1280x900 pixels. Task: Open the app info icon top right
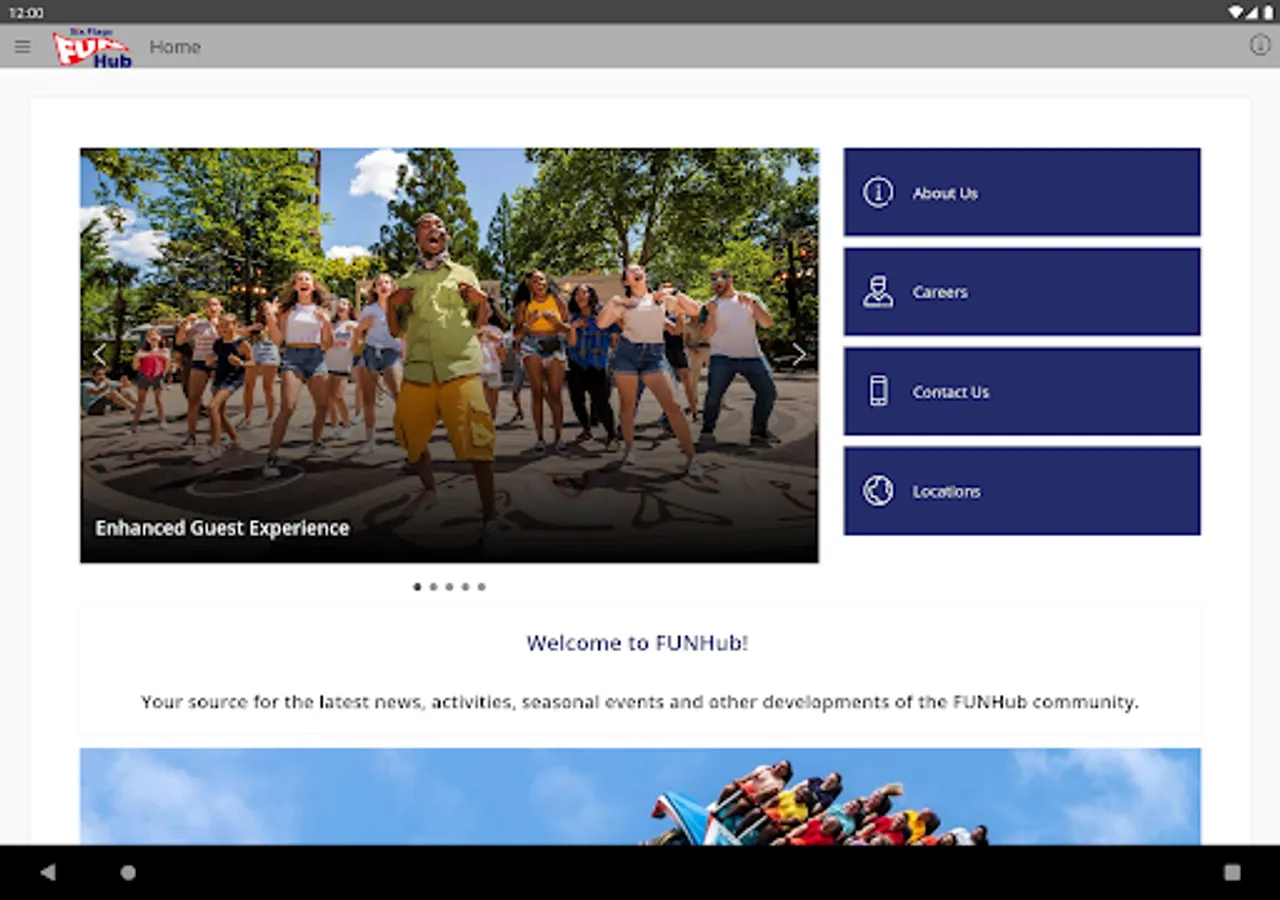(1258, 44)
